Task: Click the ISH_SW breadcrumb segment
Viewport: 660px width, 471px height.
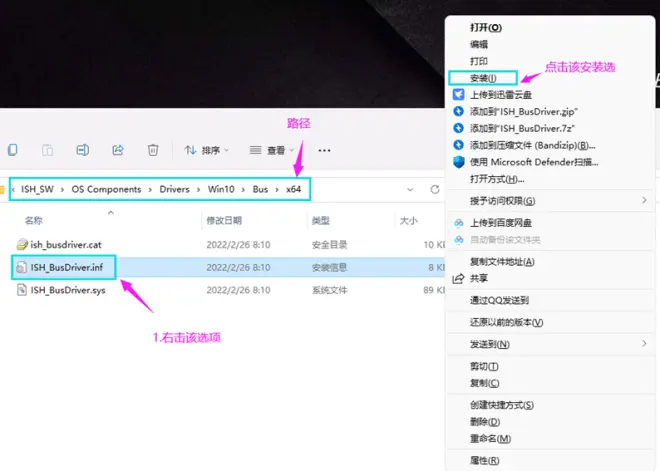Action: [37, 189]
